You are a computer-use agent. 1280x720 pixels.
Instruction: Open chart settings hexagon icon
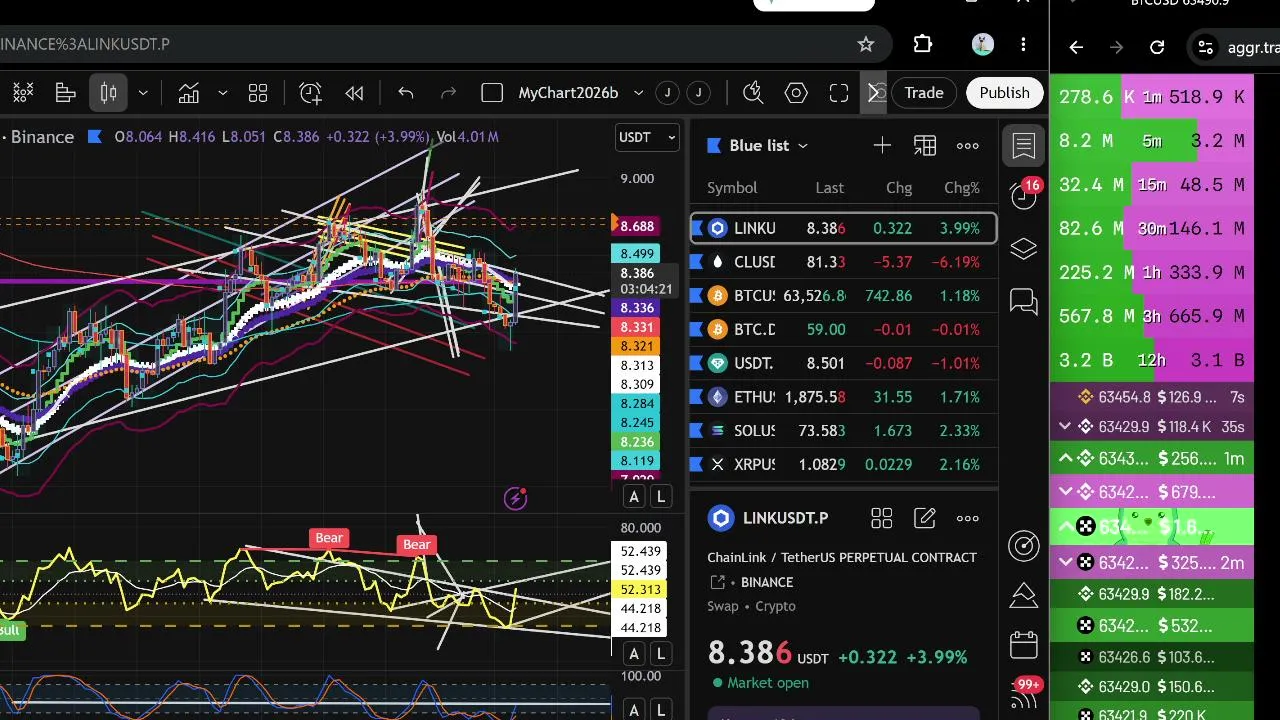(796, 93)
